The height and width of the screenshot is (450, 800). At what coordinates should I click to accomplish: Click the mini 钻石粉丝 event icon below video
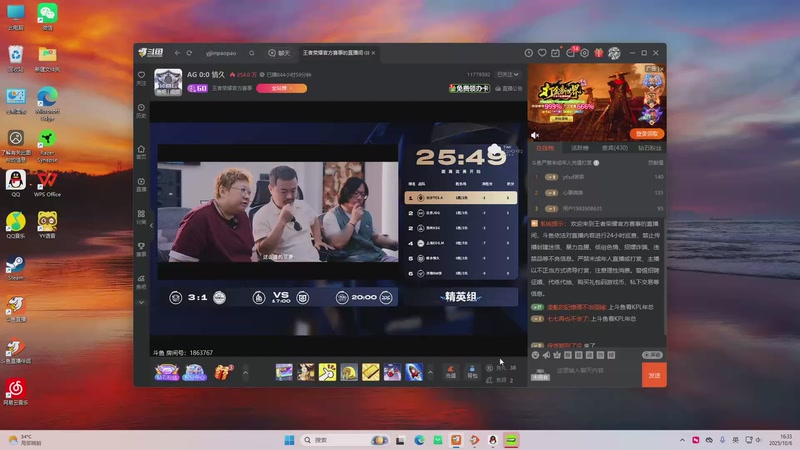click(x=167, y=372)
